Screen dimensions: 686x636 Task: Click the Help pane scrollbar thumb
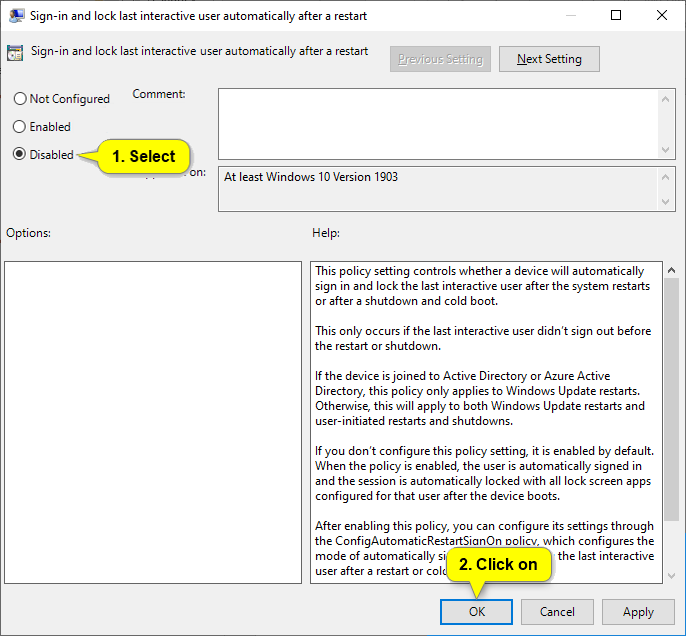pos(670,400)
